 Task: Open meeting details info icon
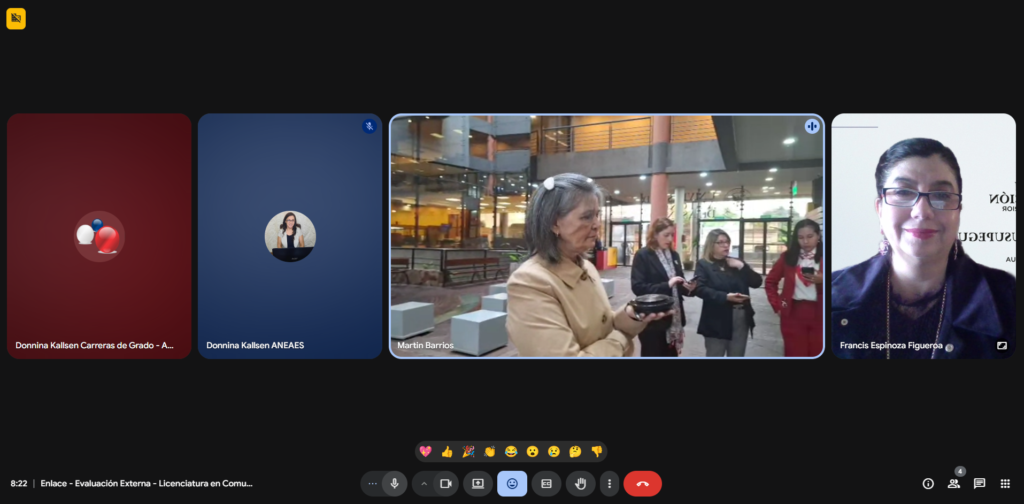coord(928,484)
